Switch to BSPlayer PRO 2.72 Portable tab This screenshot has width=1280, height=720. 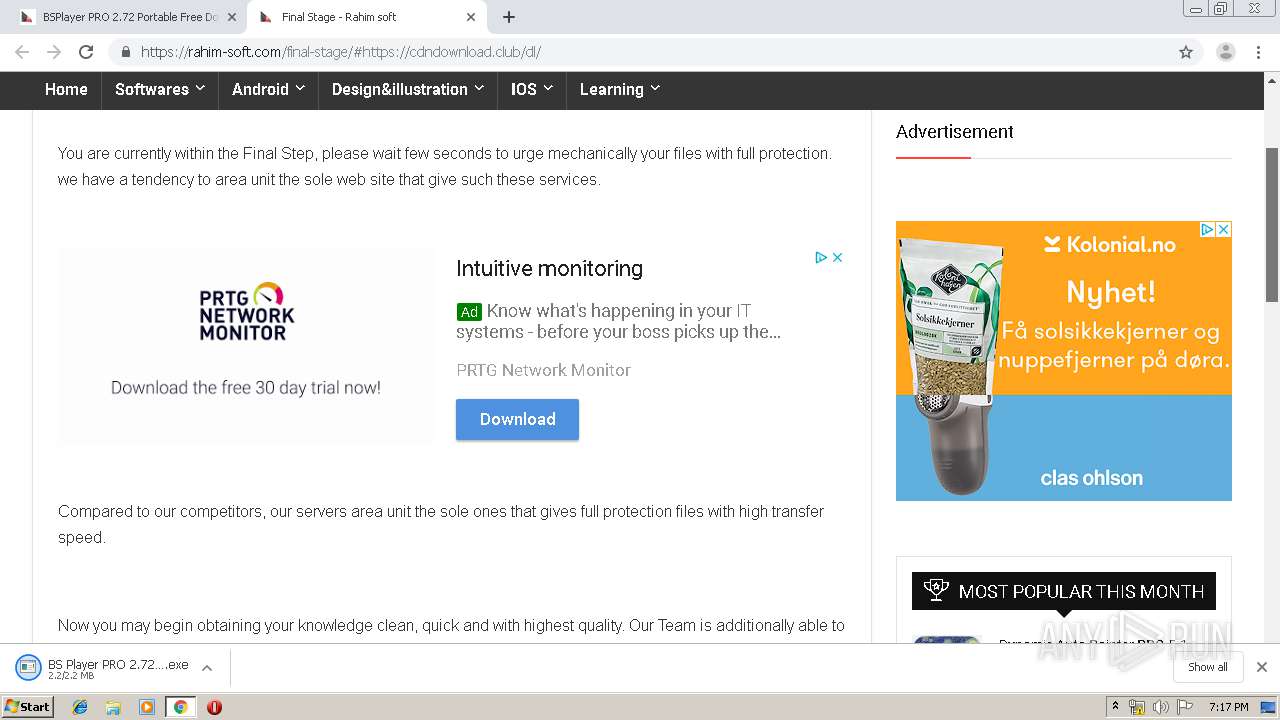[x=127, y=17]
